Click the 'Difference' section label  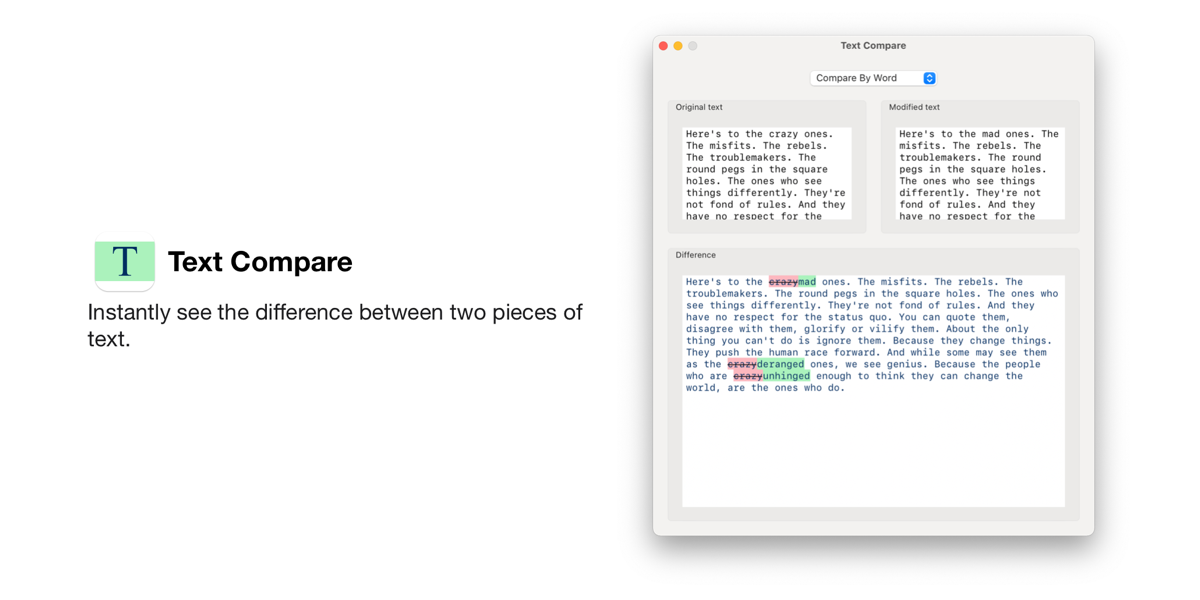[x=695, y=255]
